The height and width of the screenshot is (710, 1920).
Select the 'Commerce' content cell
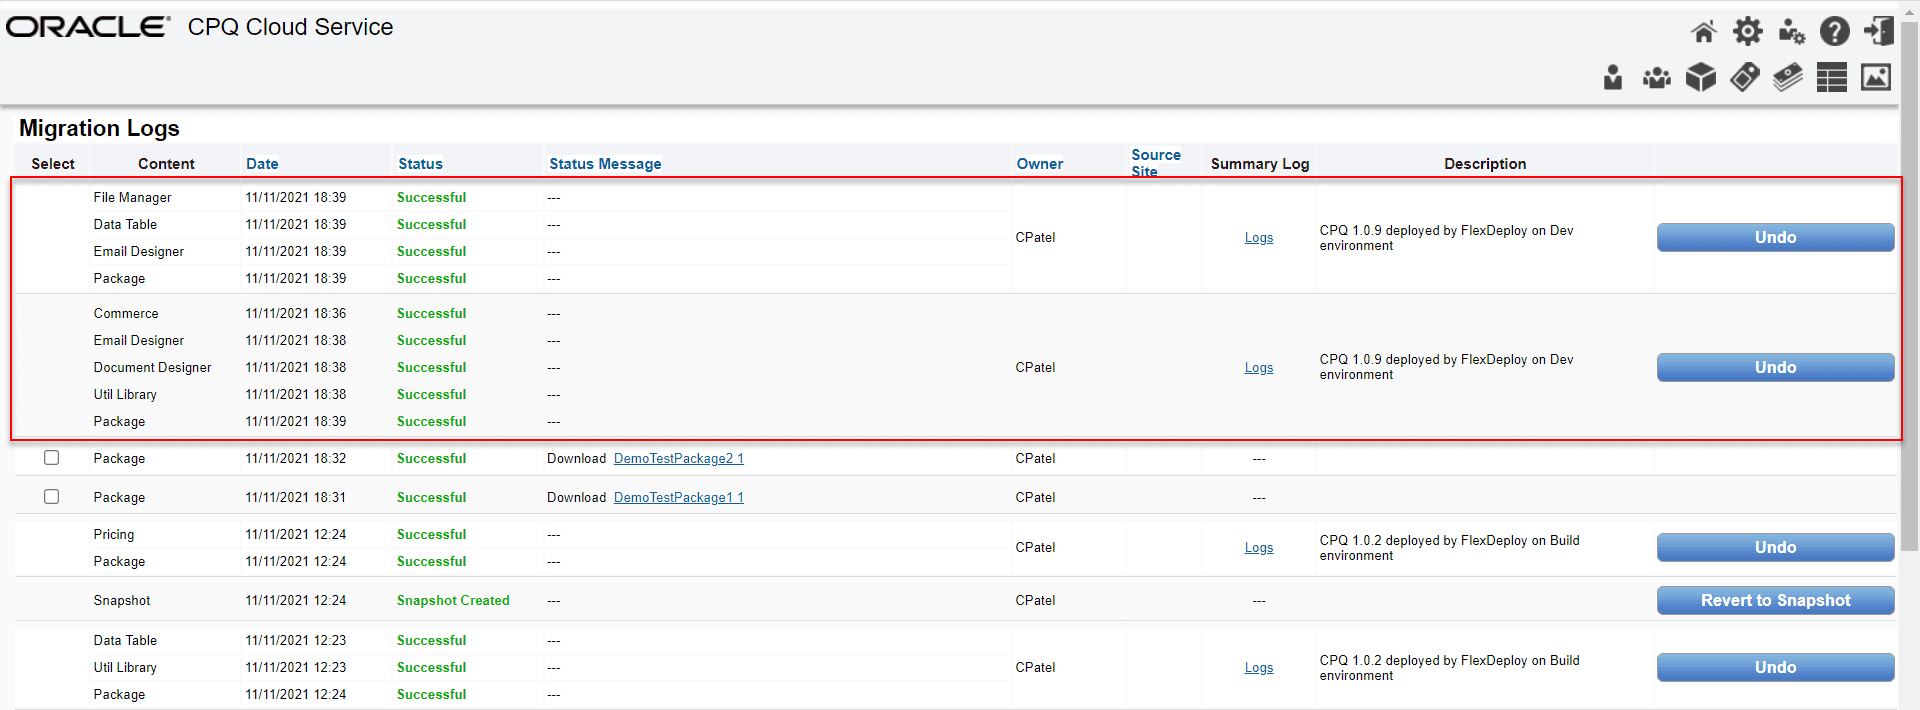pyautogui.click(x=126, y=314)
